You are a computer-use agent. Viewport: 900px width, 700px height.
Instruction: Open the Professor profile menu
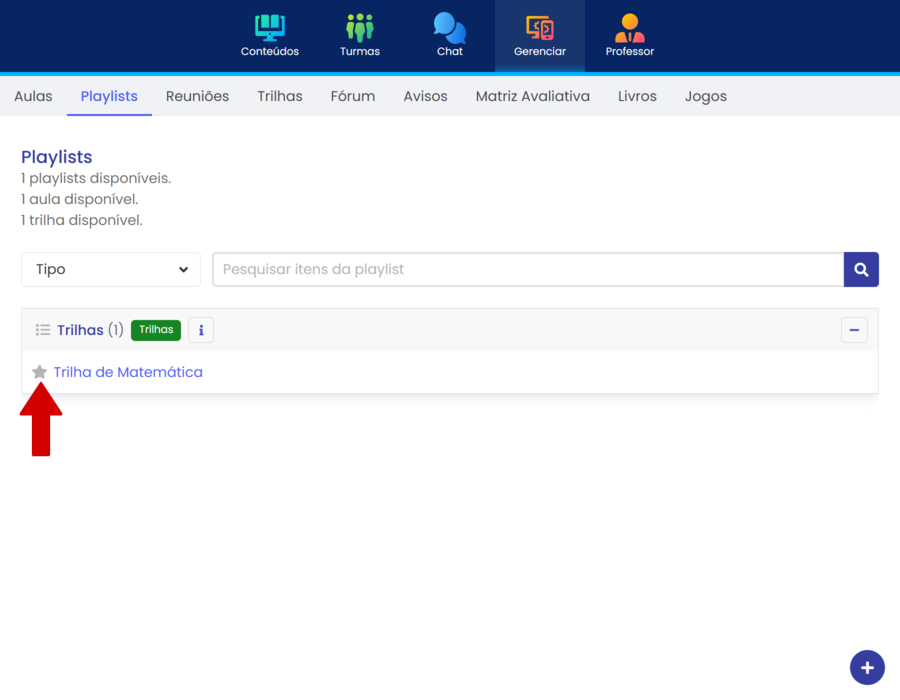pyautogui.click(x=630, y=36)
